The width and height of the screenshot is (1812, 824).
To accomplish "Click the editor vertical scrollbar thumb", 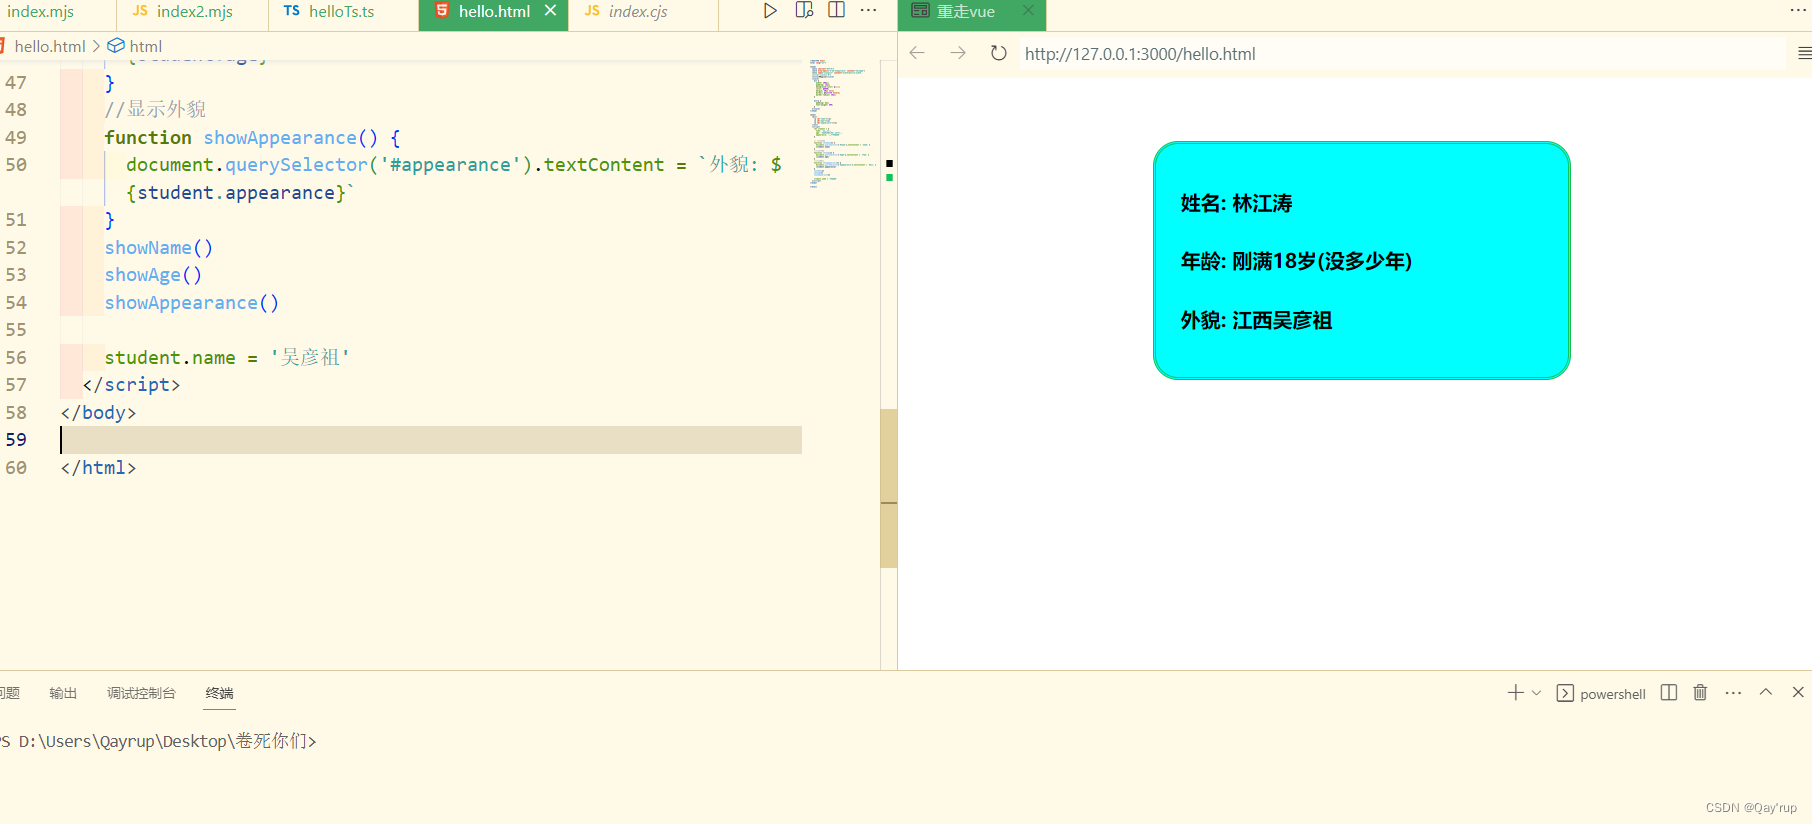I will tap(888, 488).
